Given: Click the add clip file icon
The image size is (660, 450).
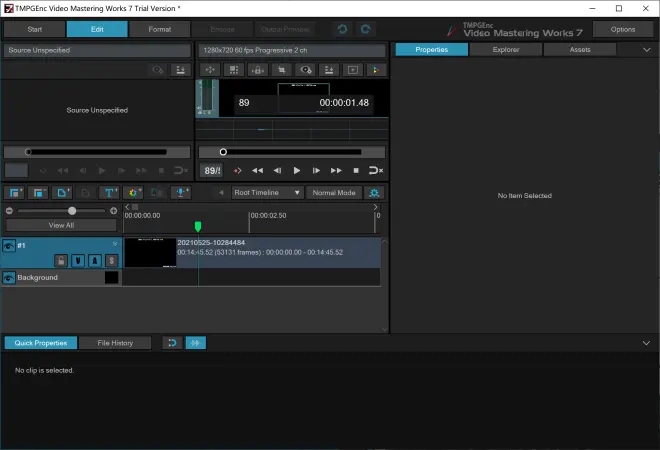Looking at the screenshot, I should click(63, 193).
